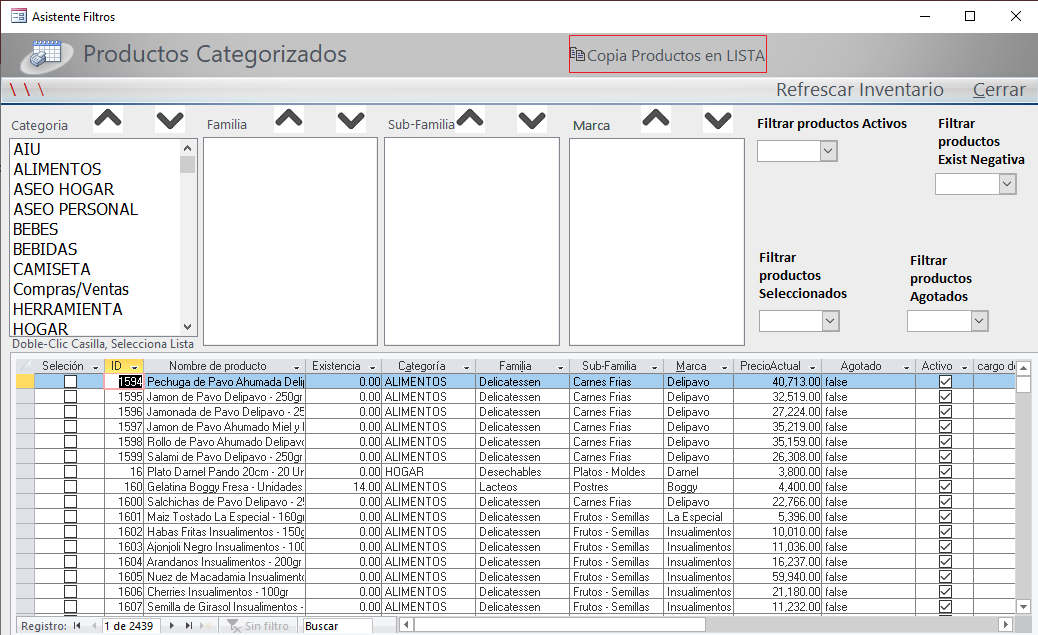Check the Seleción box for Plato Darnel Pando
Screen dimensions: 1038x635
click(x=70, y=472)
